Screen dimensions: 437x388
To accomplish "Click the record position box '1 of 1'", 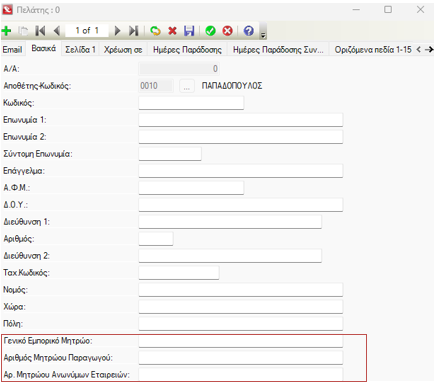I will 87,31.
